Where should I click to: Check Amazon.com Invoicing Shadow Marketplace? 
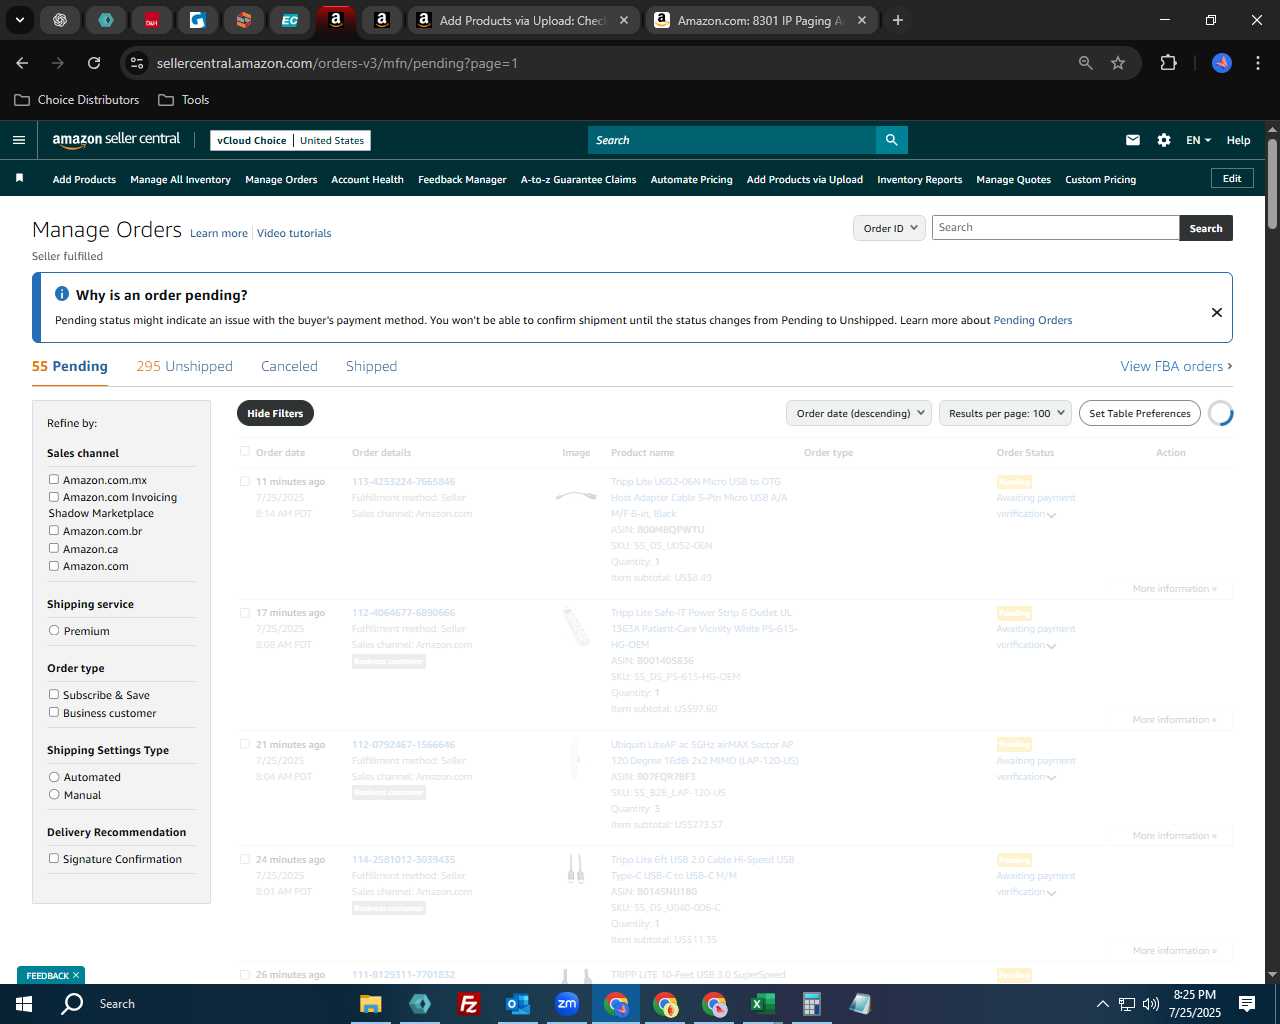click(54, 497)
